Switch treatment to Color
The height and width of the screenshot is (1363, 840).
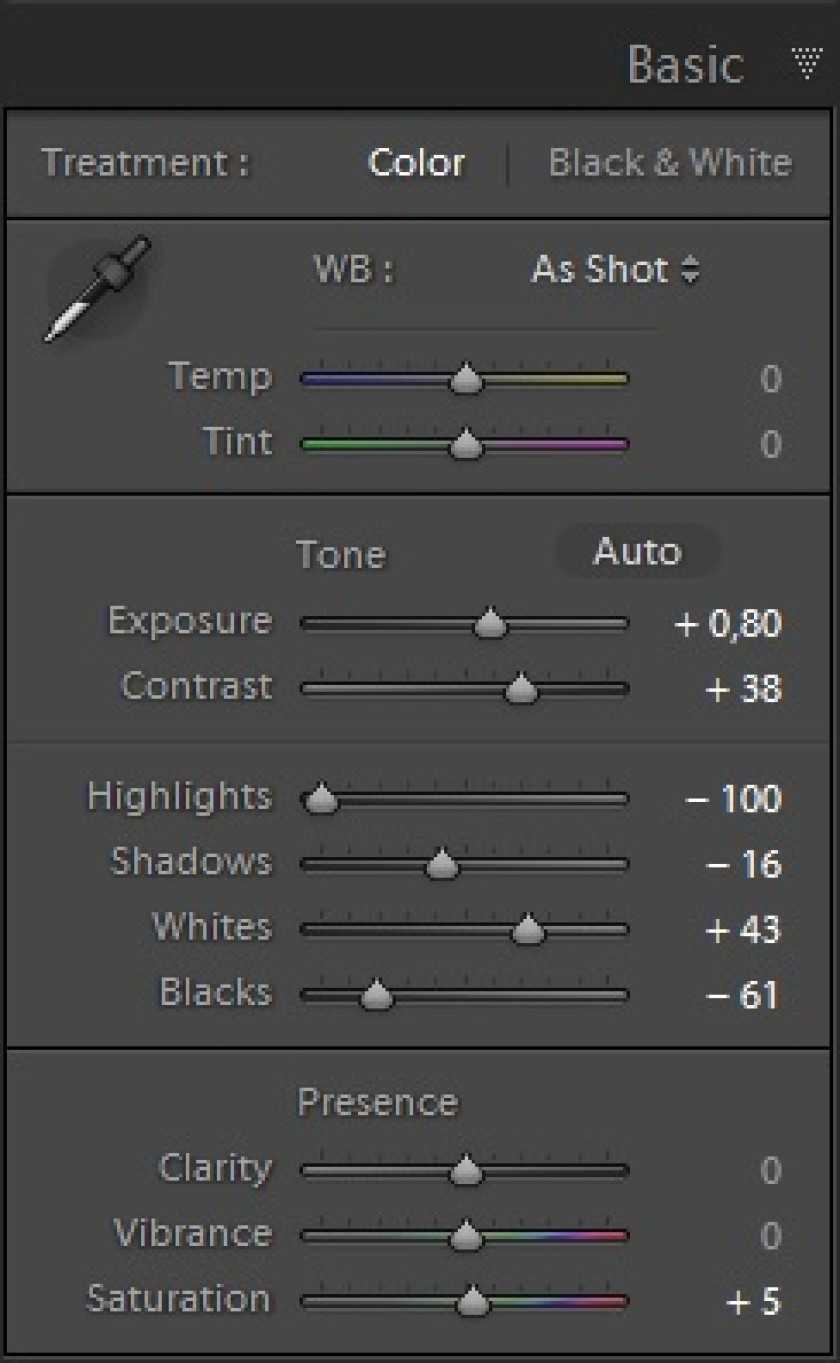point(417,163)
